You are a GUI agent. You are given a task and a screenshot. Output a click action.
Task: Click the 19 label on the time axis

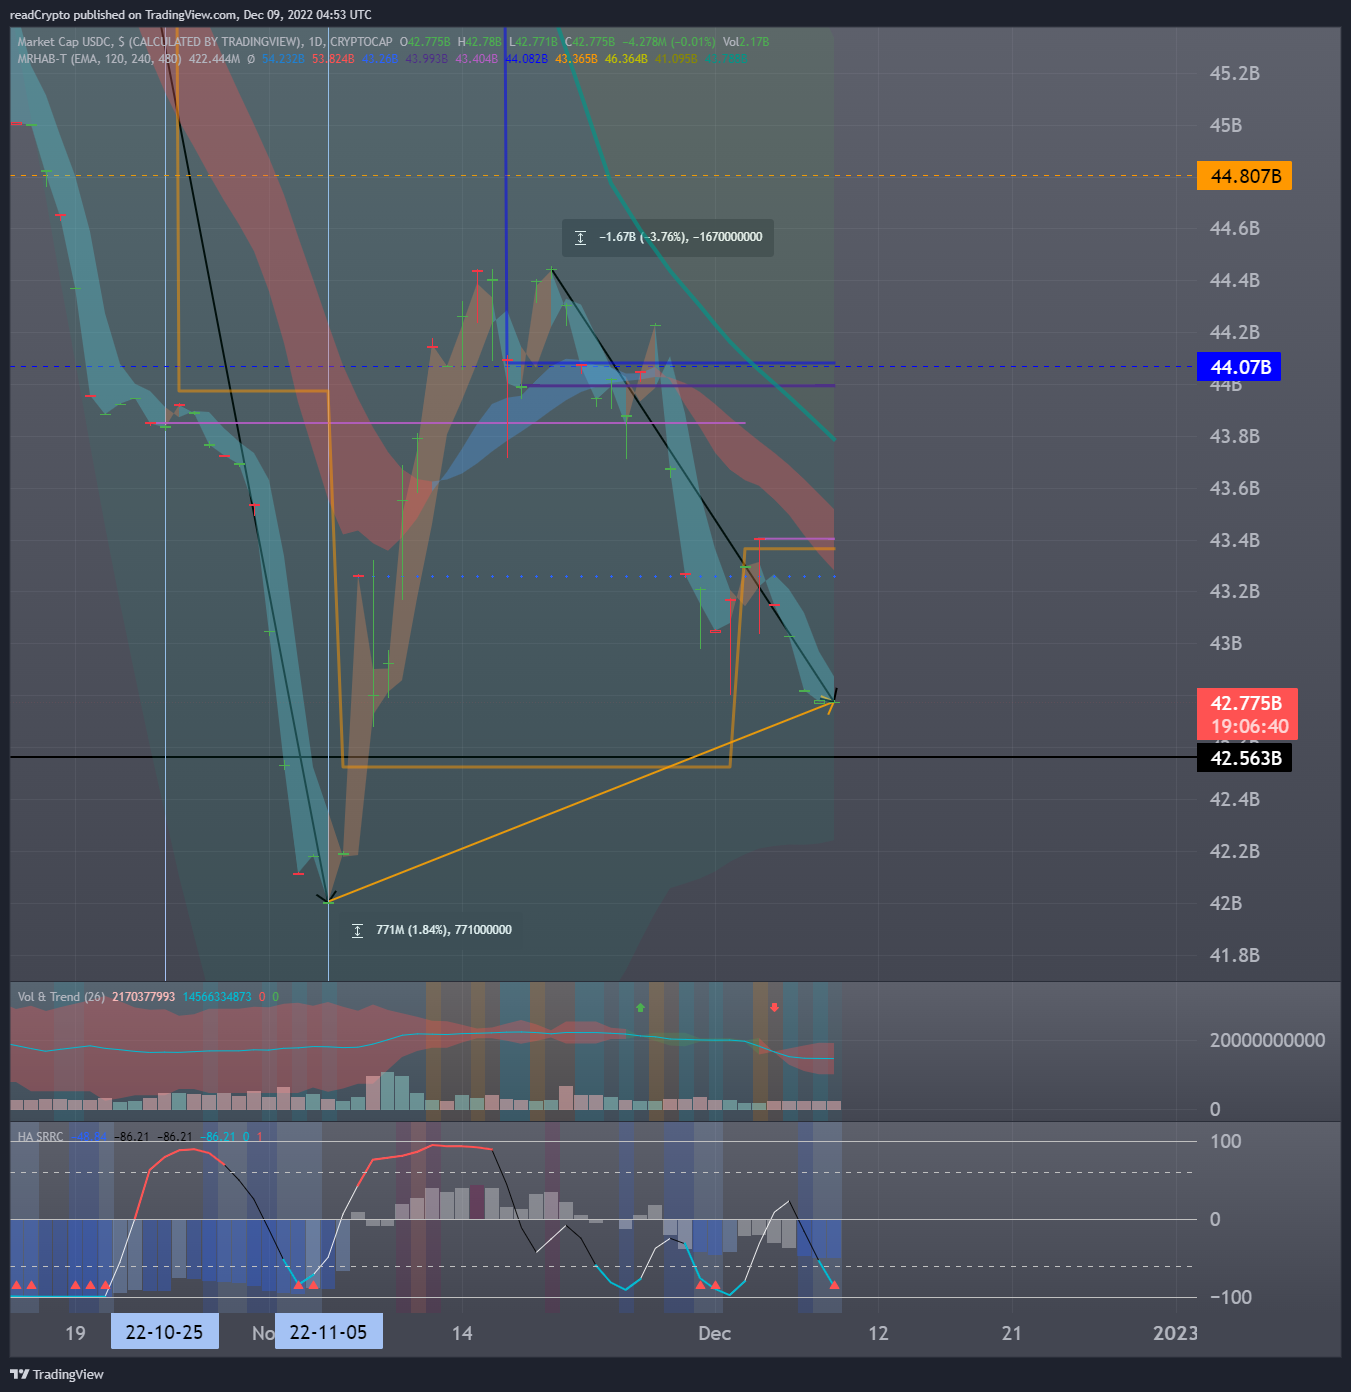pyautogui.click(x=75, y=1333)
